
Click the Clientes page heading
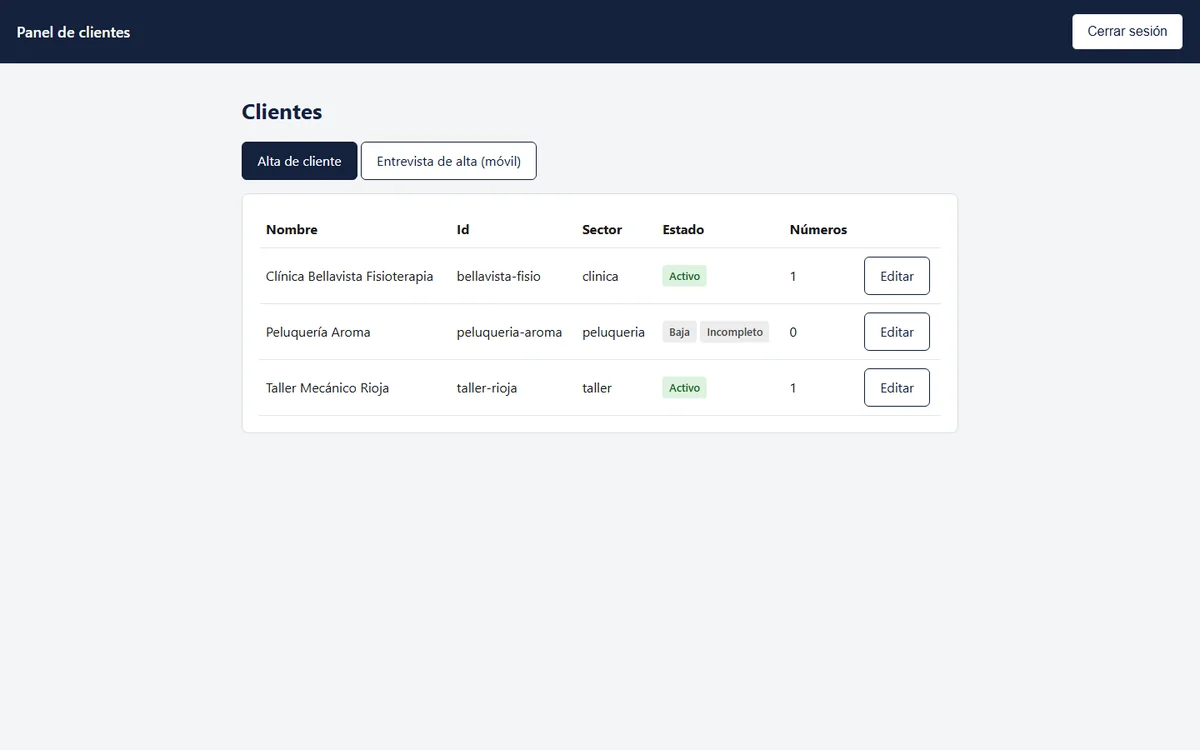click(x=282, y=112)
